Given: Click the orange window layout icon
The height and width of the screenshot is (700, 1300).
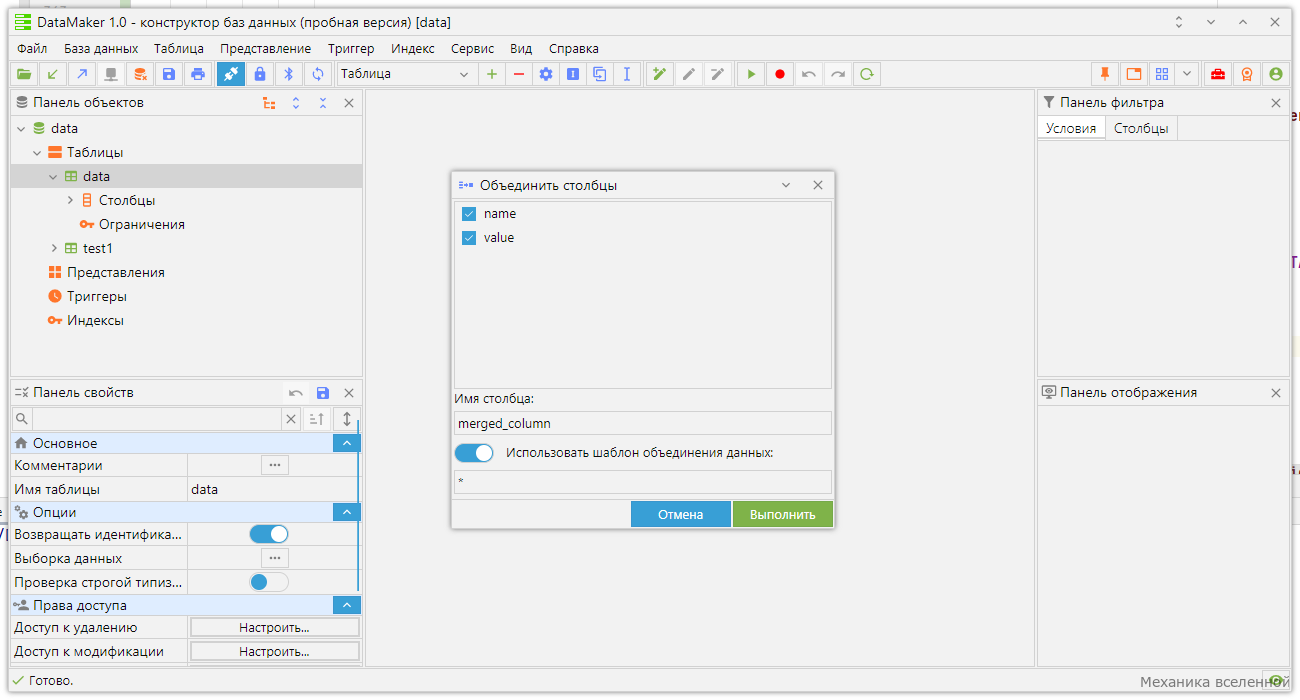Looking at the screenshot, I should tap(1133, 74).
